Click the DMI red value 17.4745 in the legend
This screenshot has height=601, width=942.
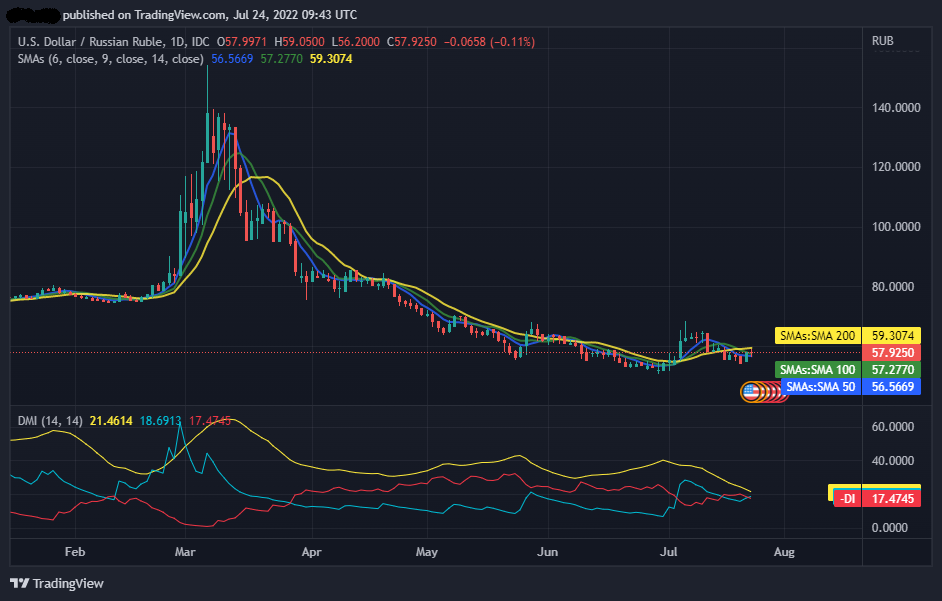click(210, 421)
